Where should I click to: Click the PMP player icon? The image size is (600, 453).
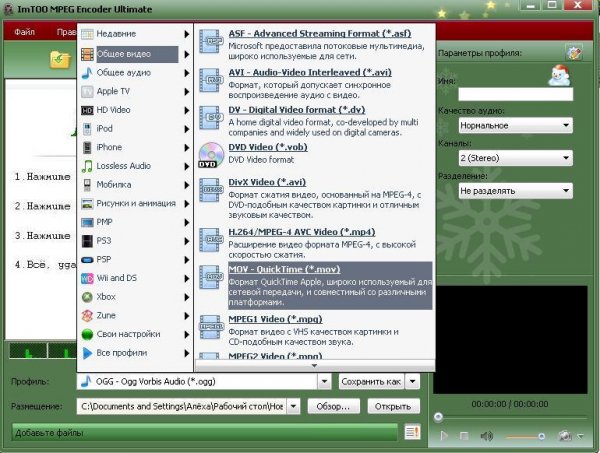87,222
